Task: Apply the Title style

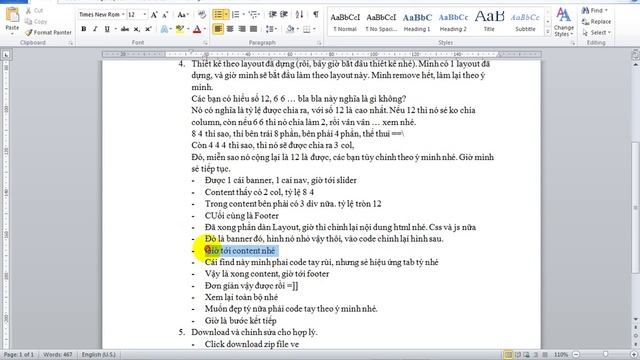Action: point(489,22)
